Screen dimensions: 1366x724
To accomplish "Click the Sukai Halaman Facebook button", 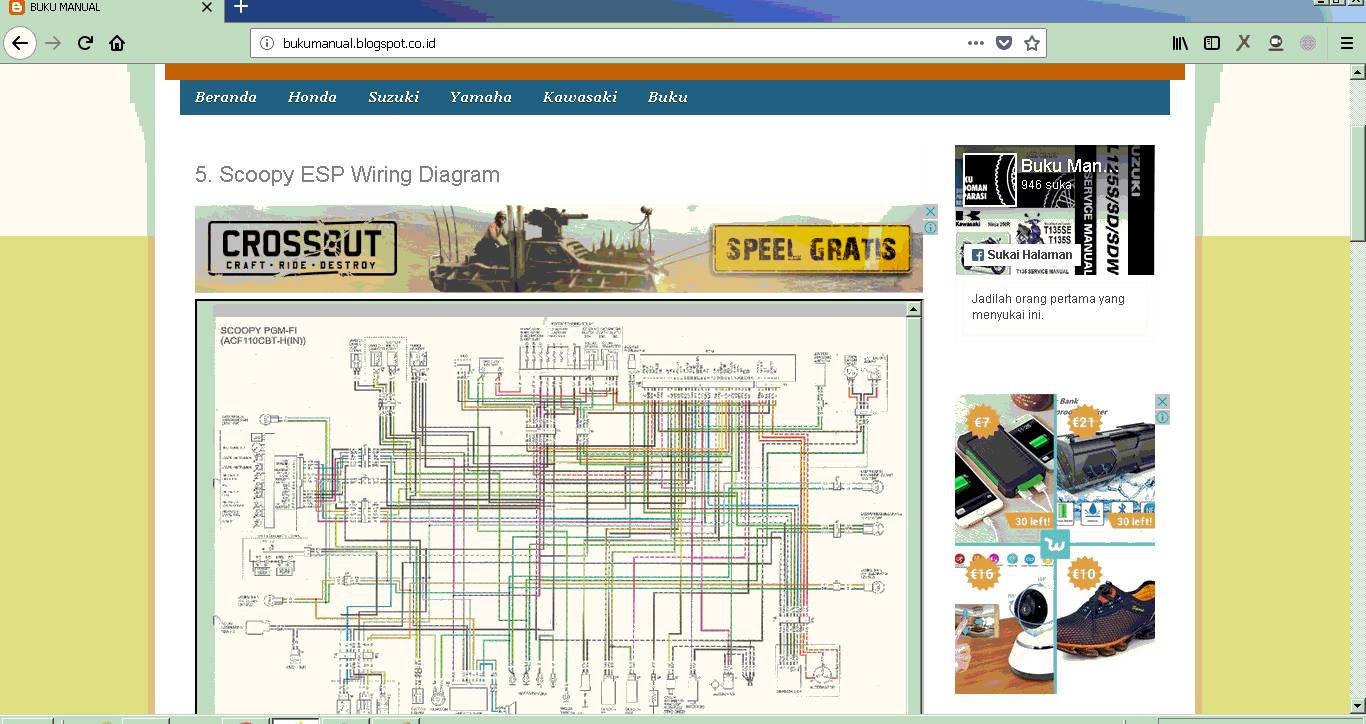I will [1021, 255].
